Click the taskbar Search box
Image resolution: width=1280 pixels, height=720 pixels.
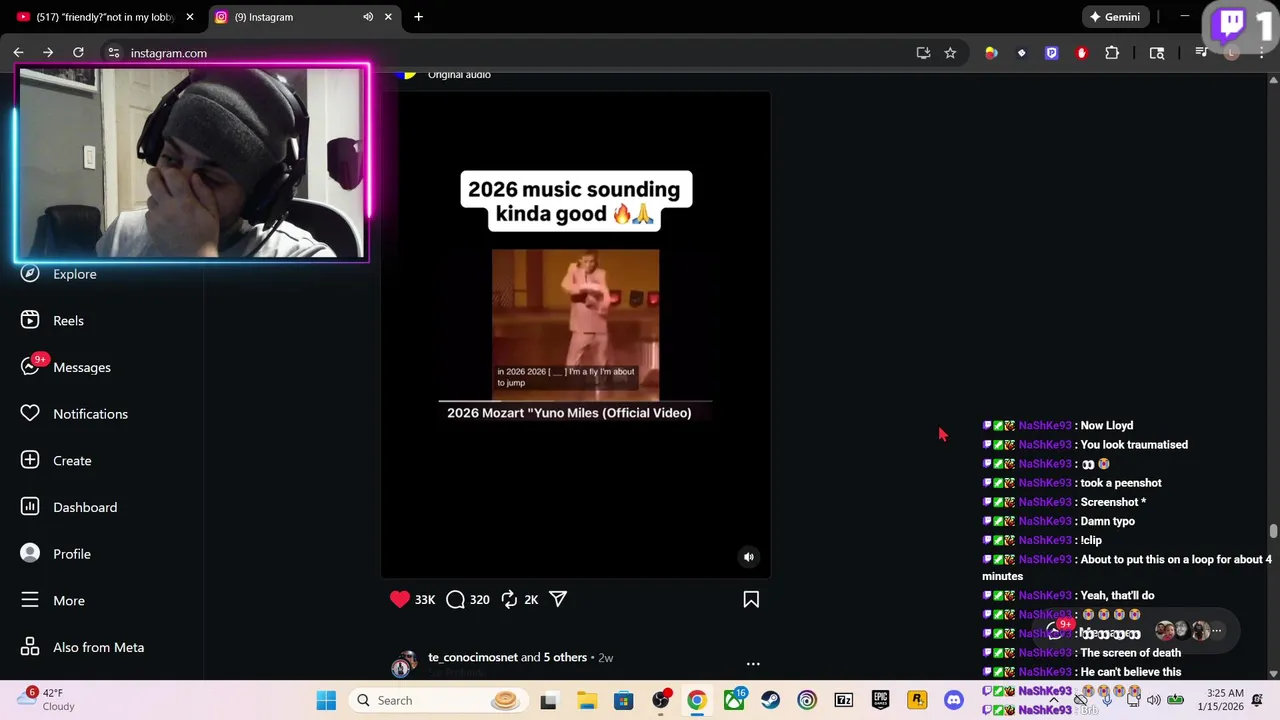click(438, 700)
